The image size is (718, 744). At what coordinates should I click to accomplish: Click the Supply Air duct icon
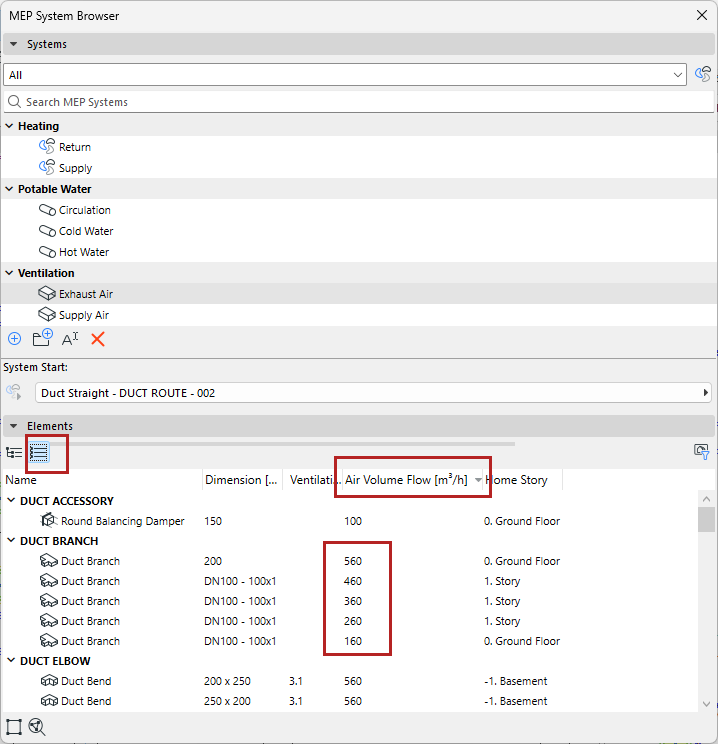pos(47,315)
